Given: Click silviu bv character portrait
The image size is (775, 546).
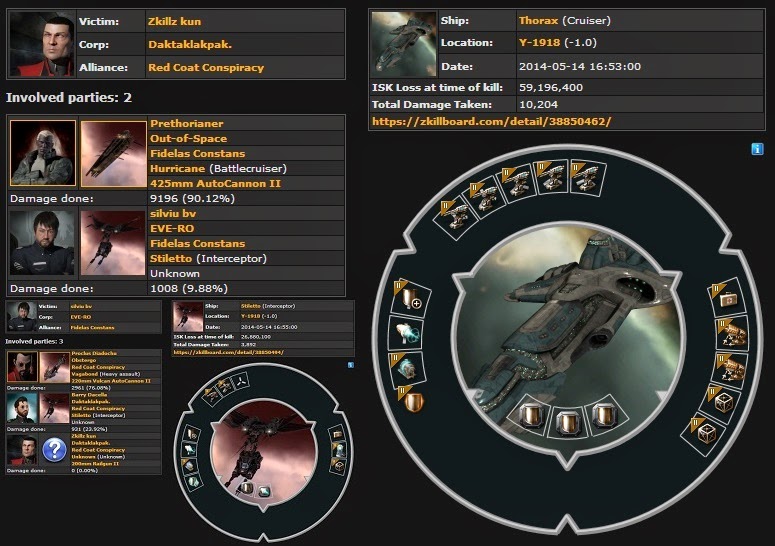Looking at the screenshot, I should tap(43, 243).
